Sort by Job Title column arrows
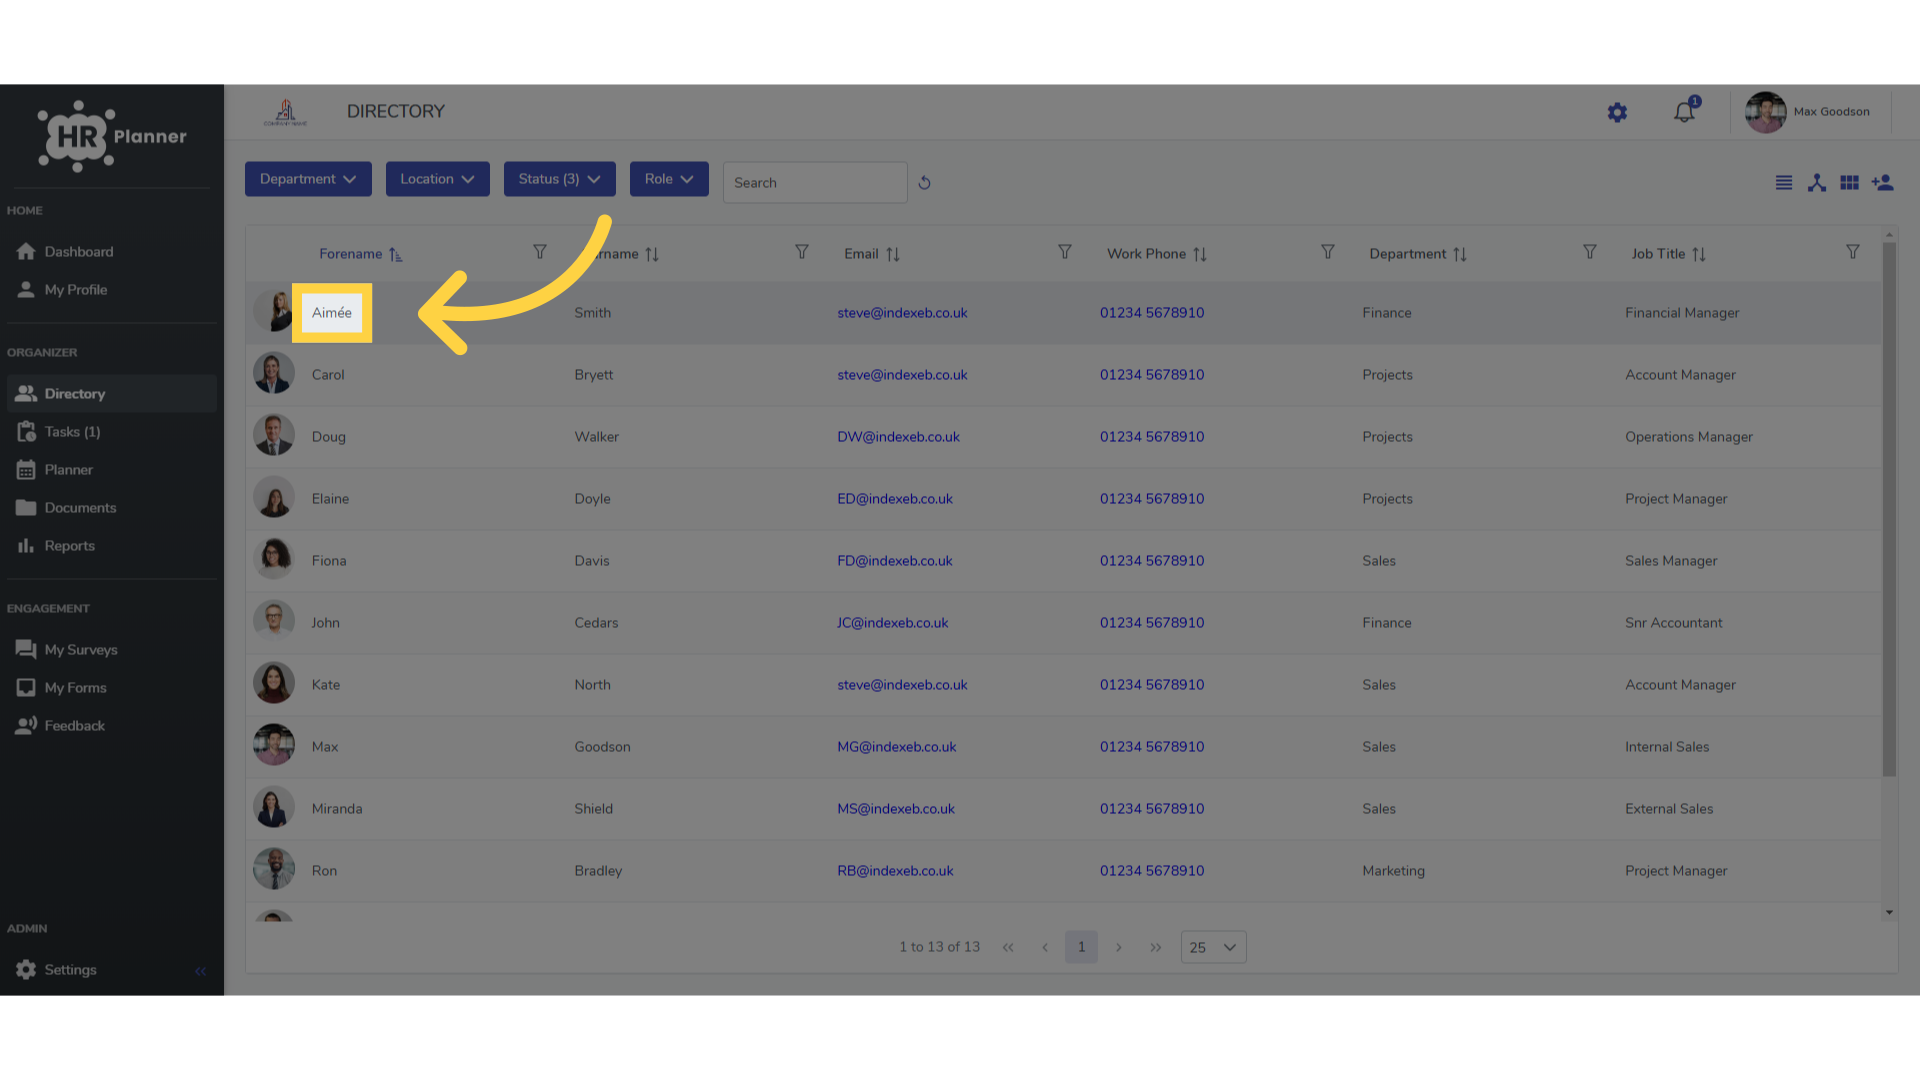Screen dimensions: 1920x1080 pos(1699,254)
